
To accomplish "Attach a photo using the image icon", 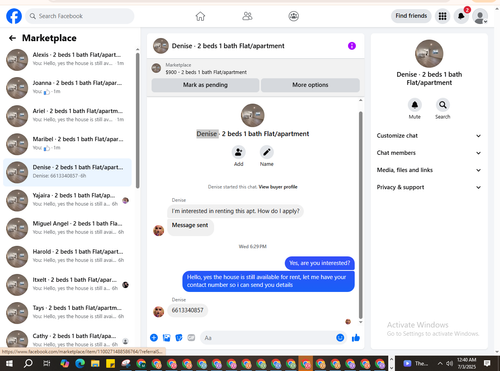I will 166,338.
